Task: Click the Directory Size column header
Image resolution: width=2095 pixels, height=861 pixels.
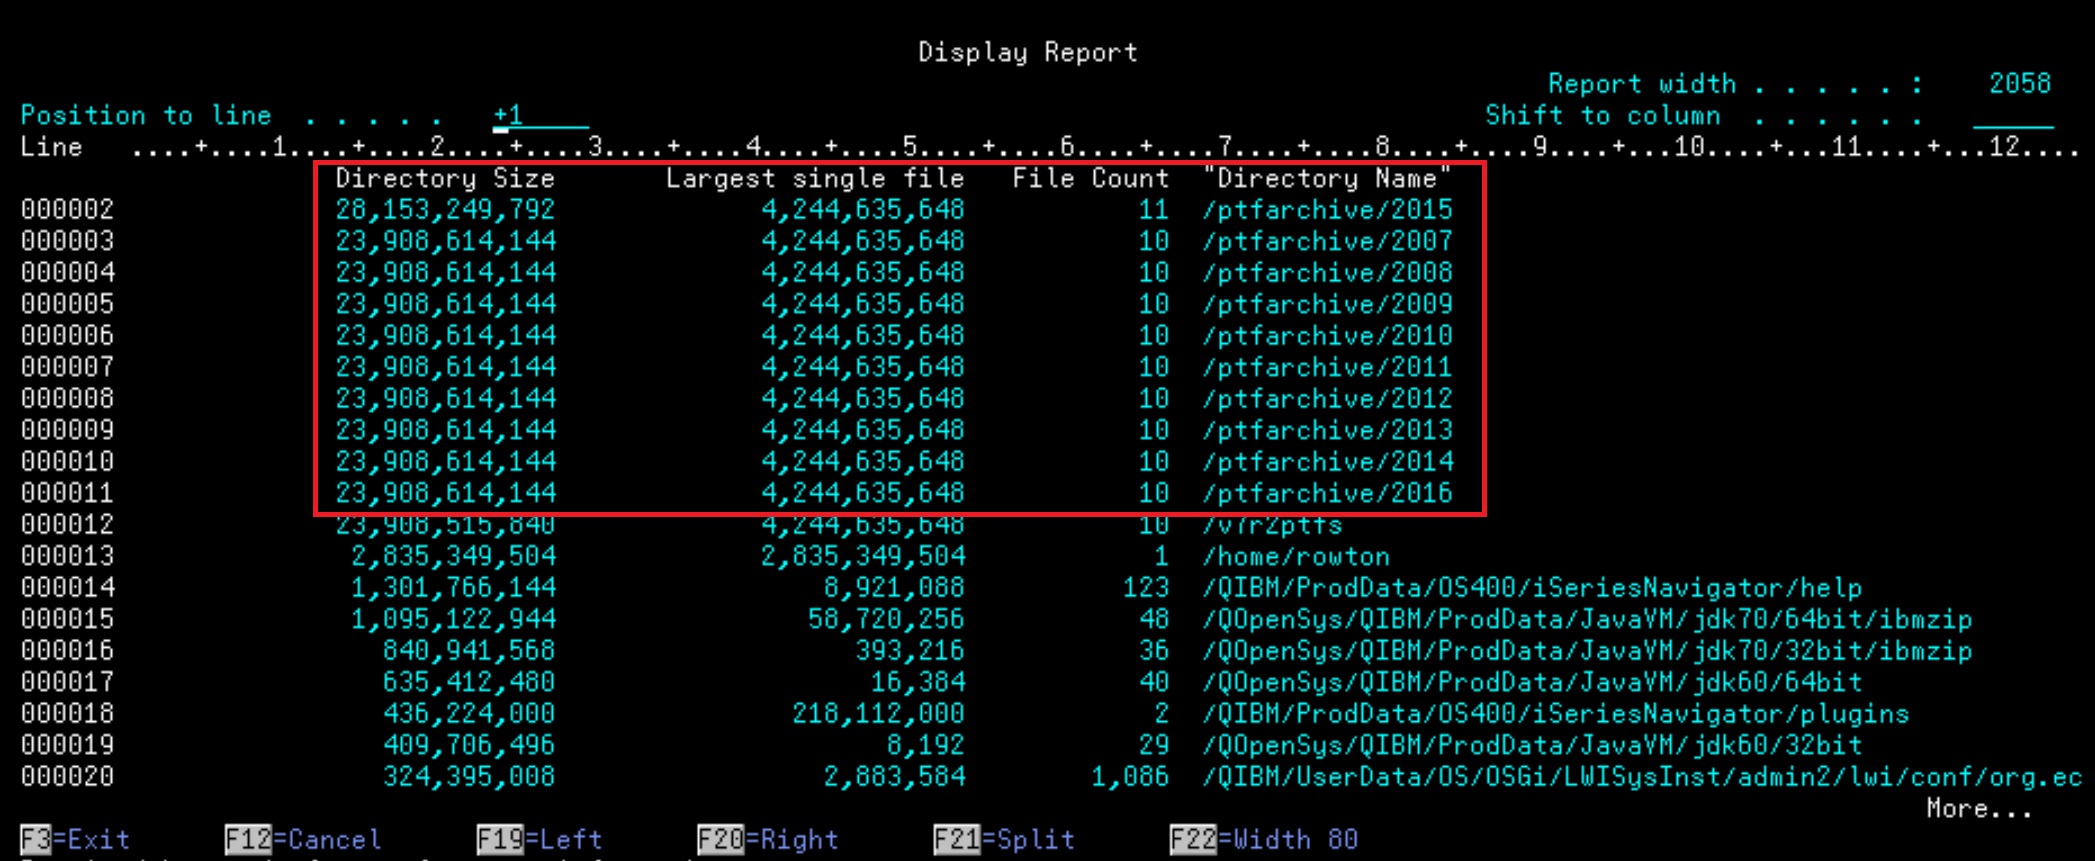Action: pyautogui.click(x=444, y=179)
